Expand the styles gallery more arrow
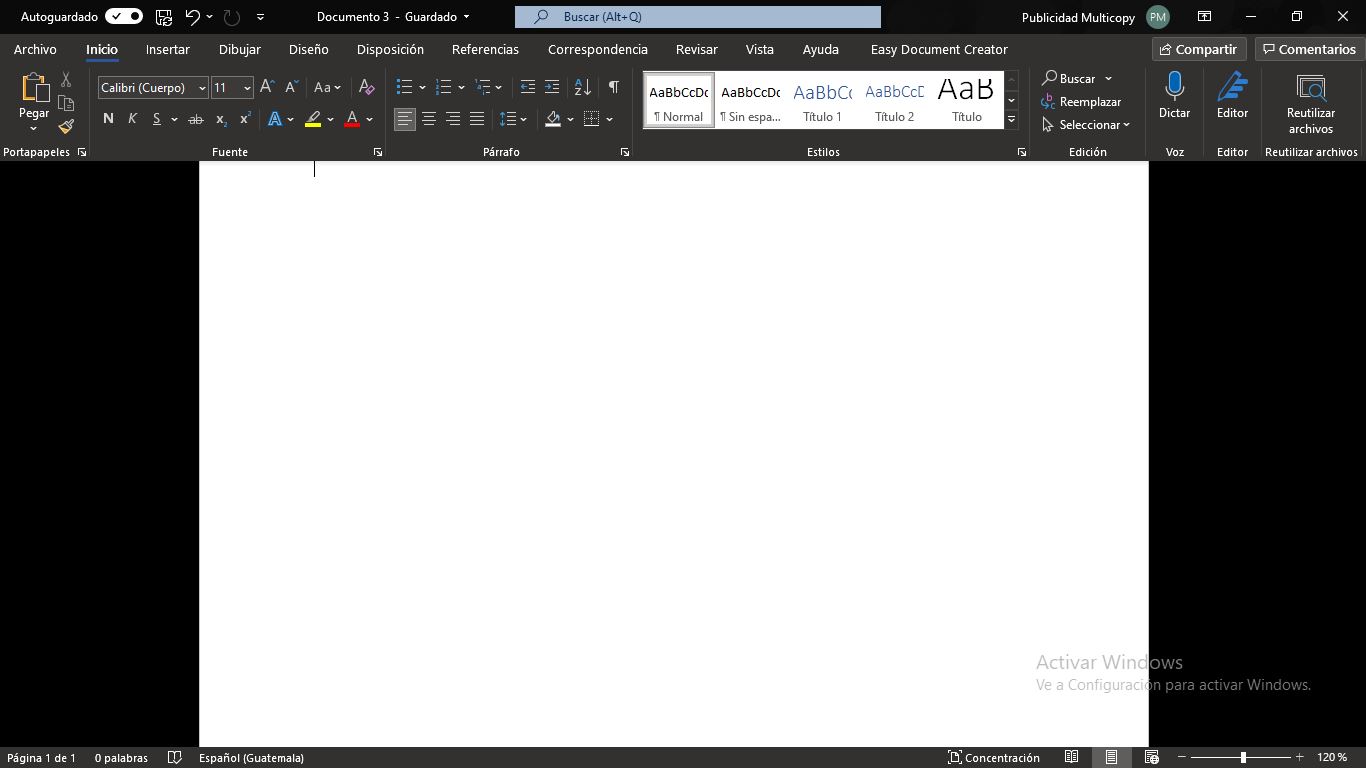 click(1011, 120)
